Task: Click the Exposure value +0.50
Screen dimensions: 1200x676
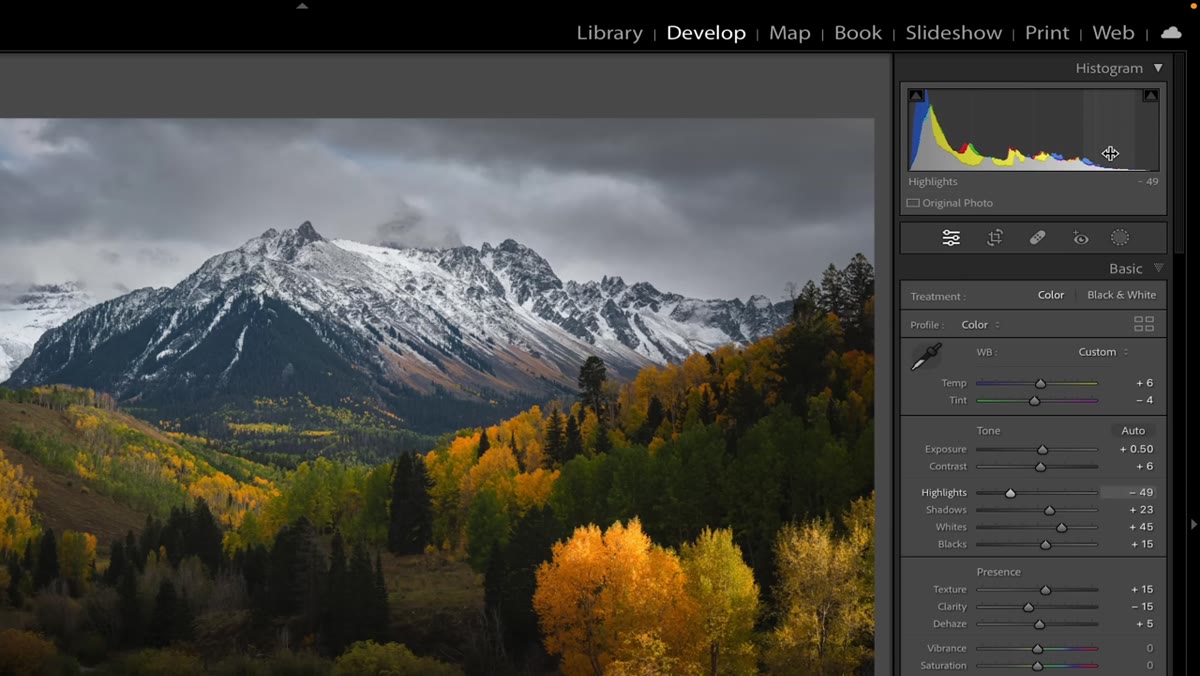Action: (1136, 449)
